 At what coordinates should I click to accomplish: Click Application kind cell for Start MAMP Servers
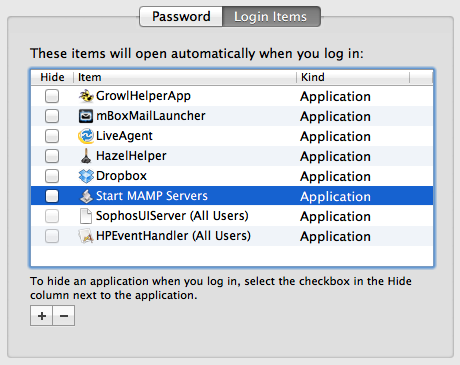click(335, 197)
